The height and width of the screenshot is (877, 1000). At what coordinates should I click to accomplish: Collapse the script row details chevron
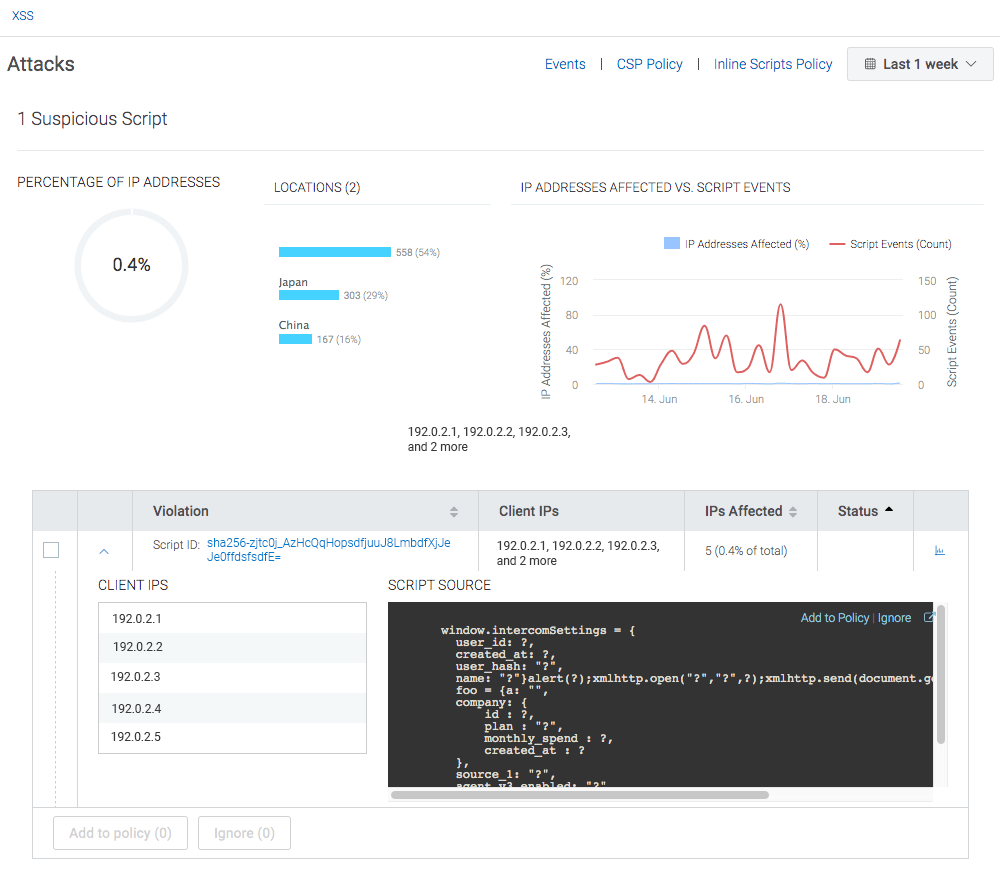(x=104, y=551)
